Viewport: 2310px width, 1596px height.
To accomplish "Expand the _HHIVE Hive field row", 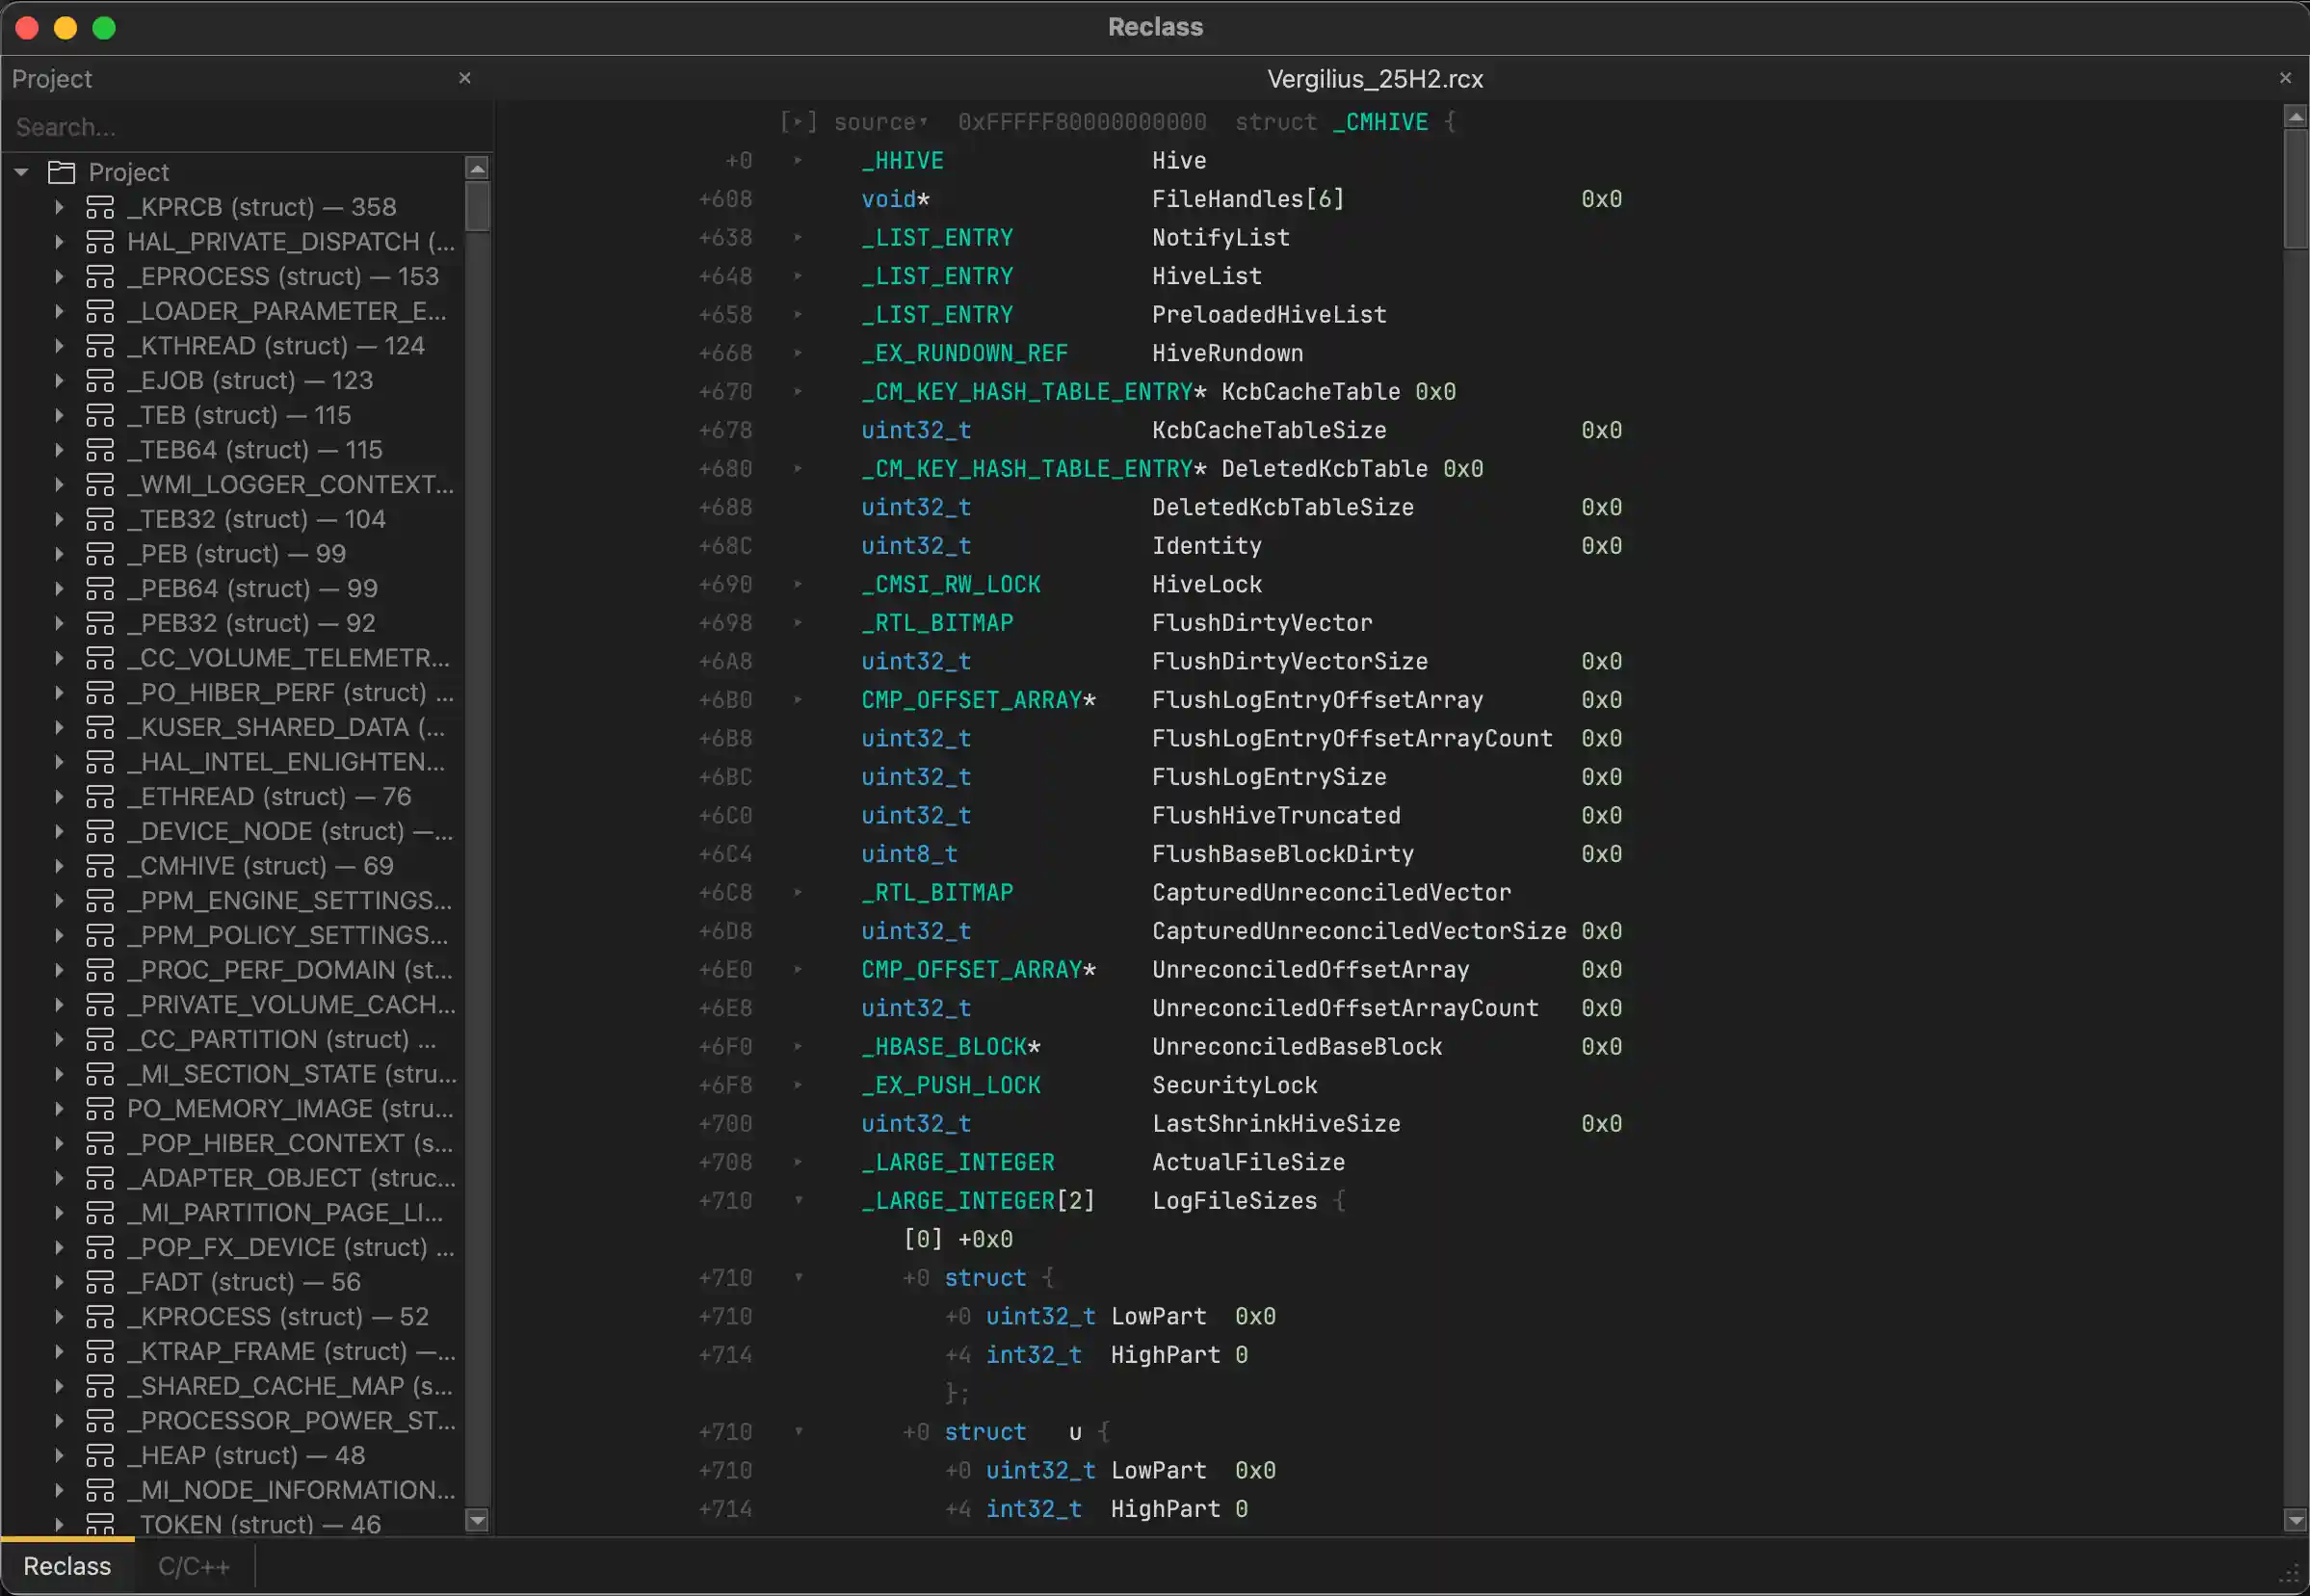I will 798,160.
